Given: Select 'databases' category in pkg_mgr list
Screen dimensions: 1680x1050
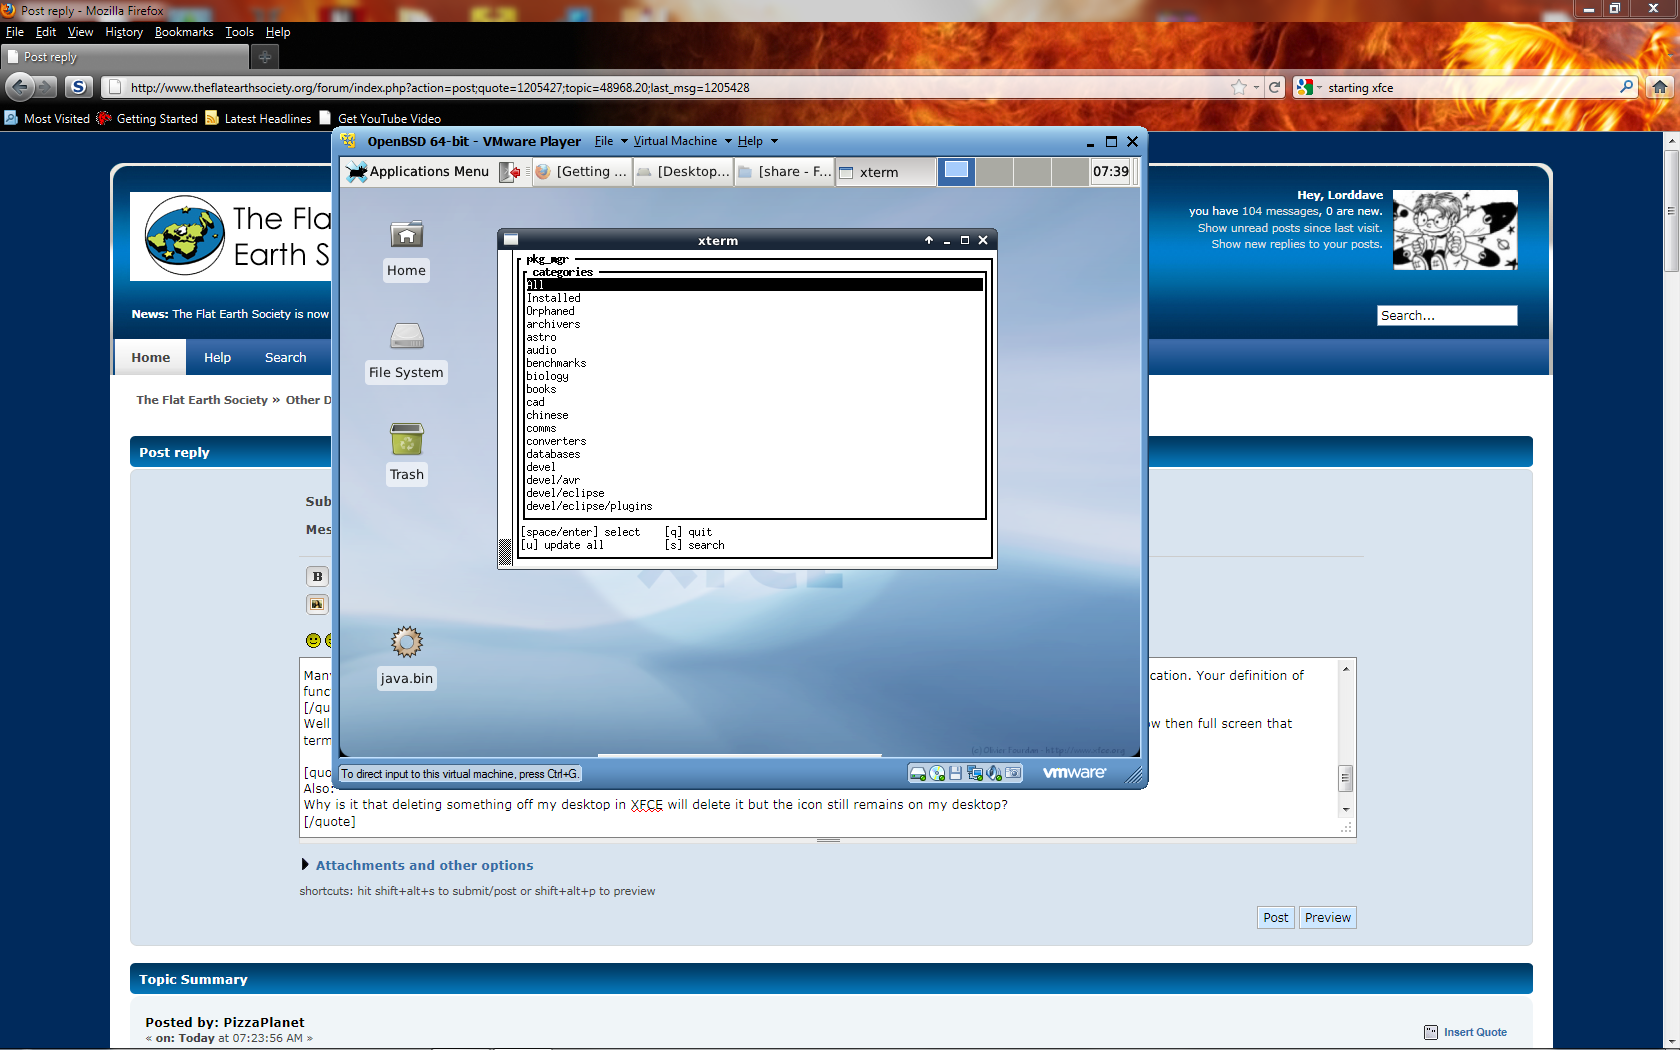Looking at the screenshot, I should pyautogui.click(x=755, y=454).
